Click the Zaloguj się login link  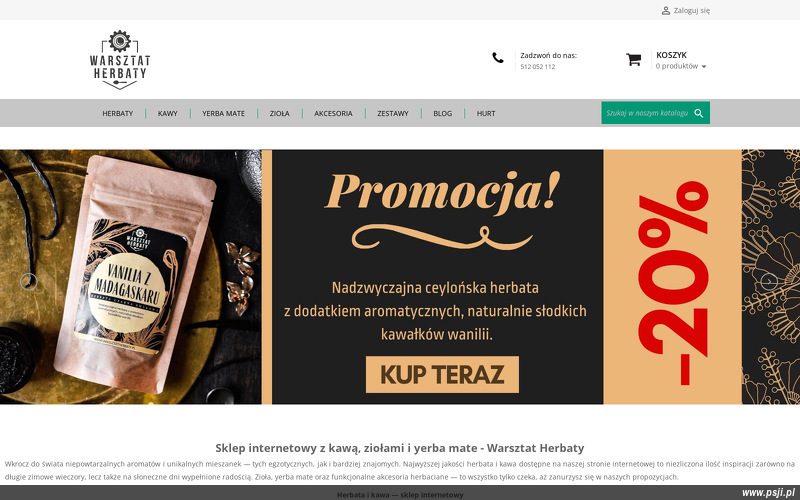tap(691, 10)
